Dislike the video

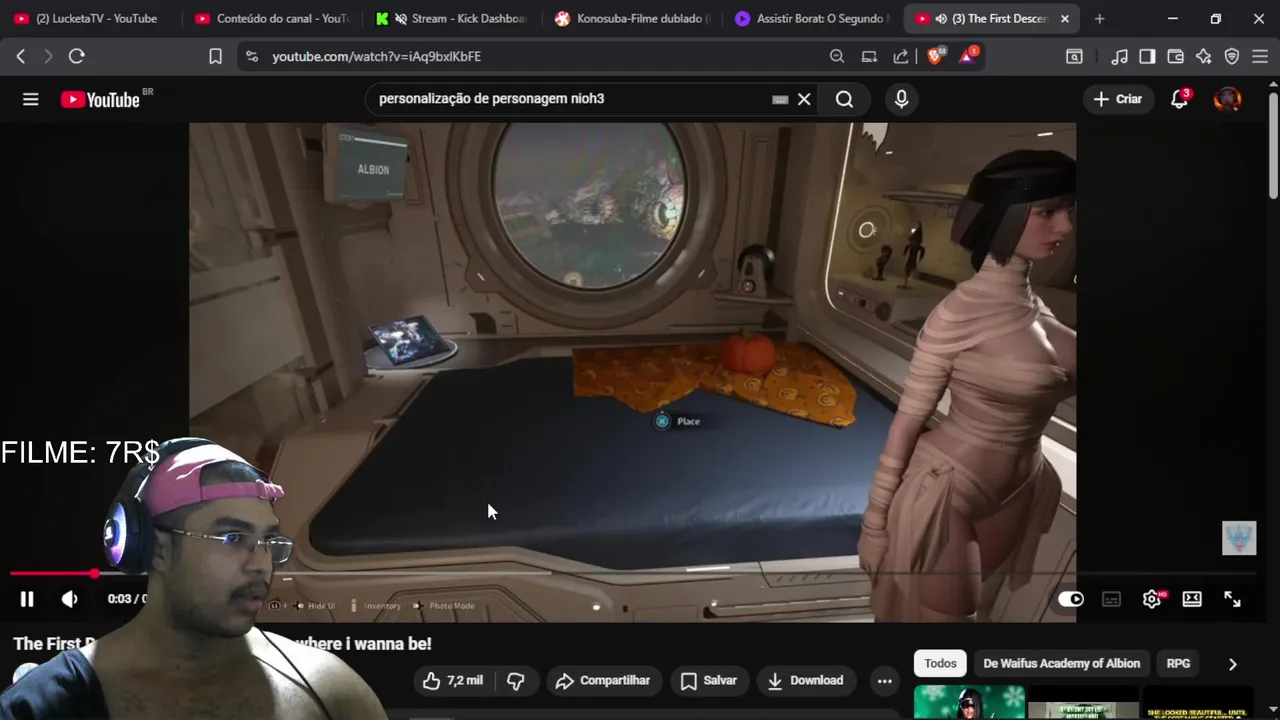point(516,680)
